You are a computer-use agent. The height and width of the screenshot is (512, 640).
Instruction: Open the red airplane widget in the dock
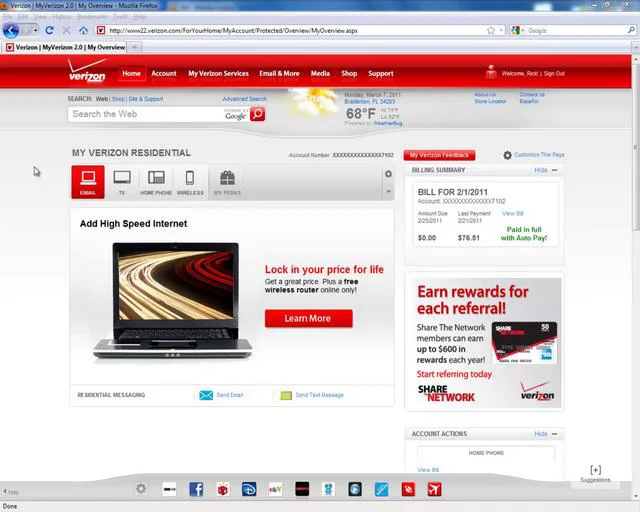(x=434, y=489)
